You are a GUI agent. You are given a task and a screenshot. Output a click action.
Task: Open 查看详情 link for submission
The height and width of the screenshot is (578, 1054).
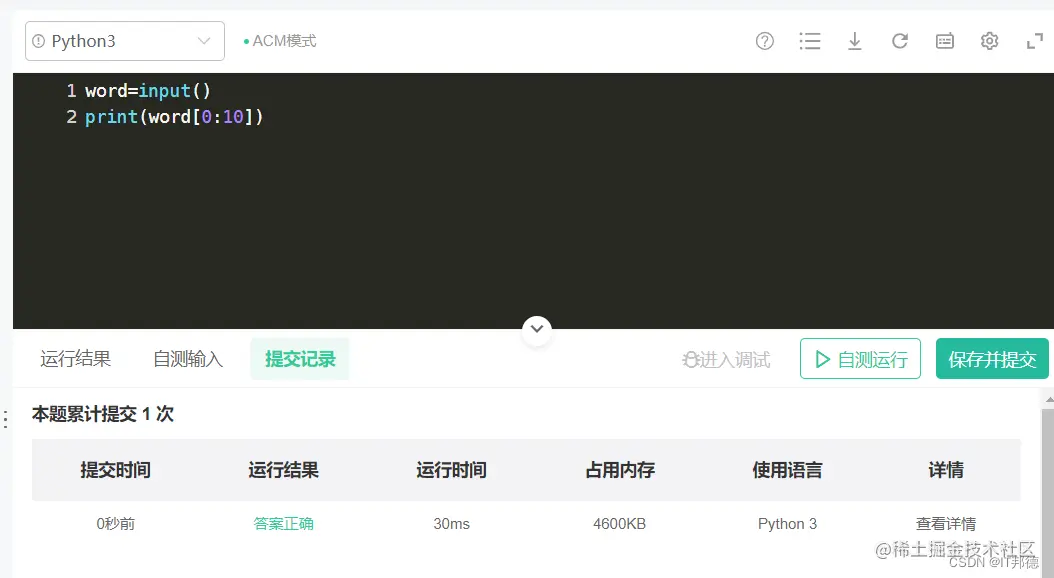[x=946, y=524]
